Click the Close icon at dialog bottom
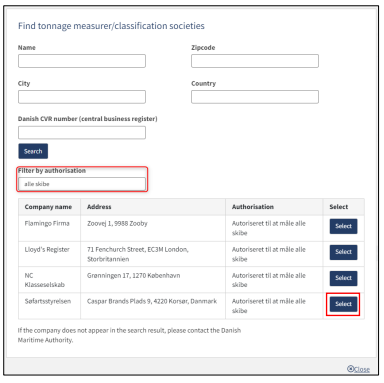The width and height of the screenshot is (384, 383). (x=350, y=368)
